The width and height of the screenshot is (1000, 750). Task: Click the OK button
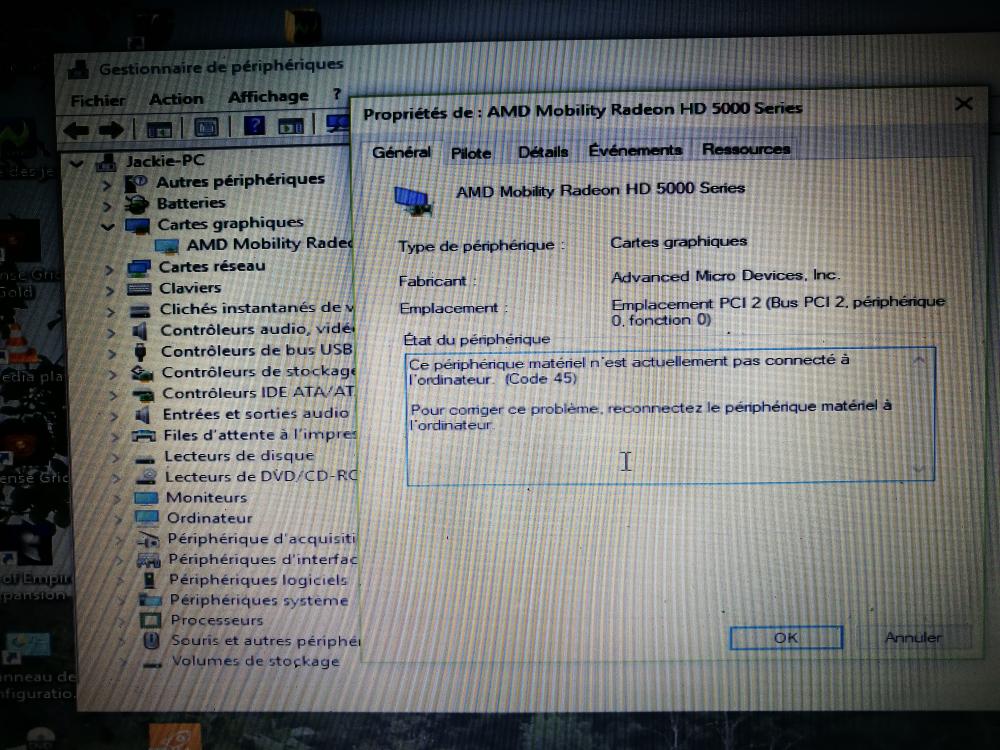click(x=786, y=638)
